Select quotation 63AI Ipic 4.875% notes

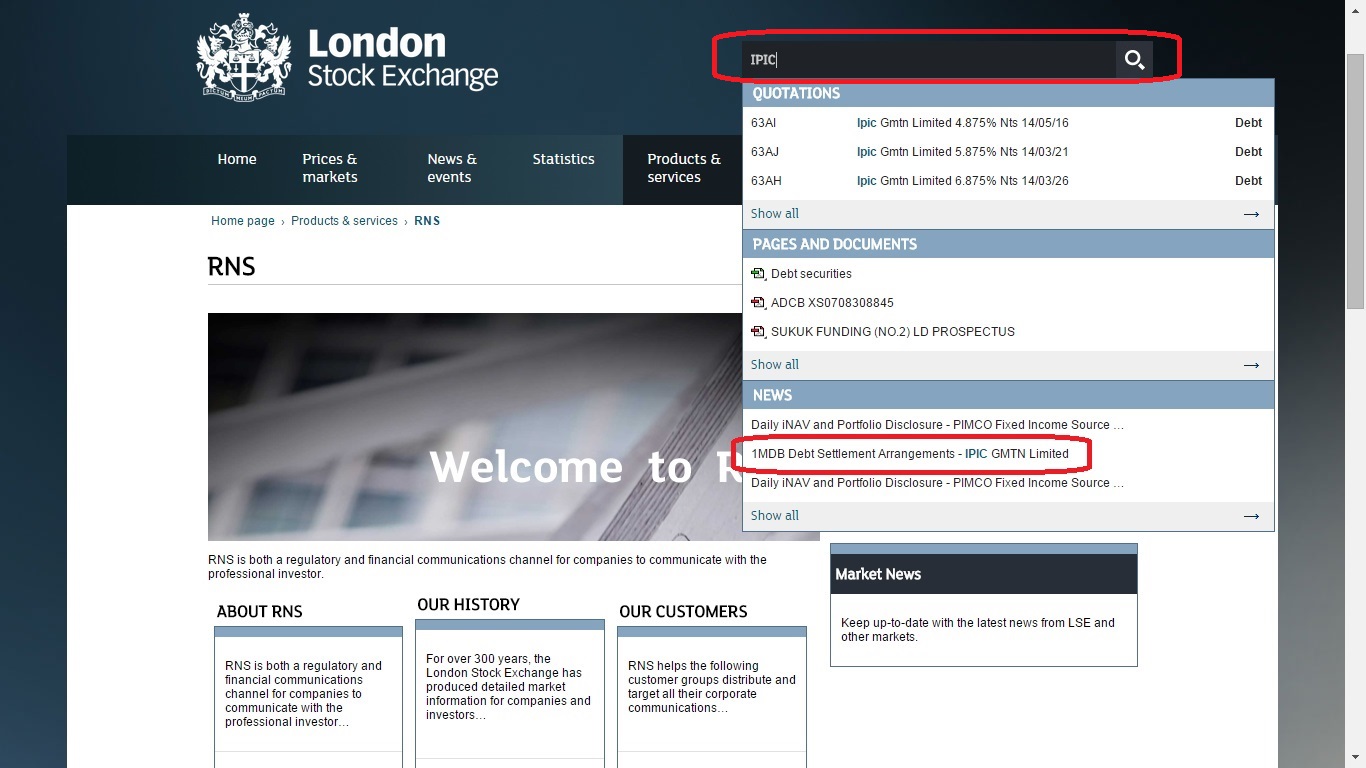pyautogui.click(x=1008, y=123)
